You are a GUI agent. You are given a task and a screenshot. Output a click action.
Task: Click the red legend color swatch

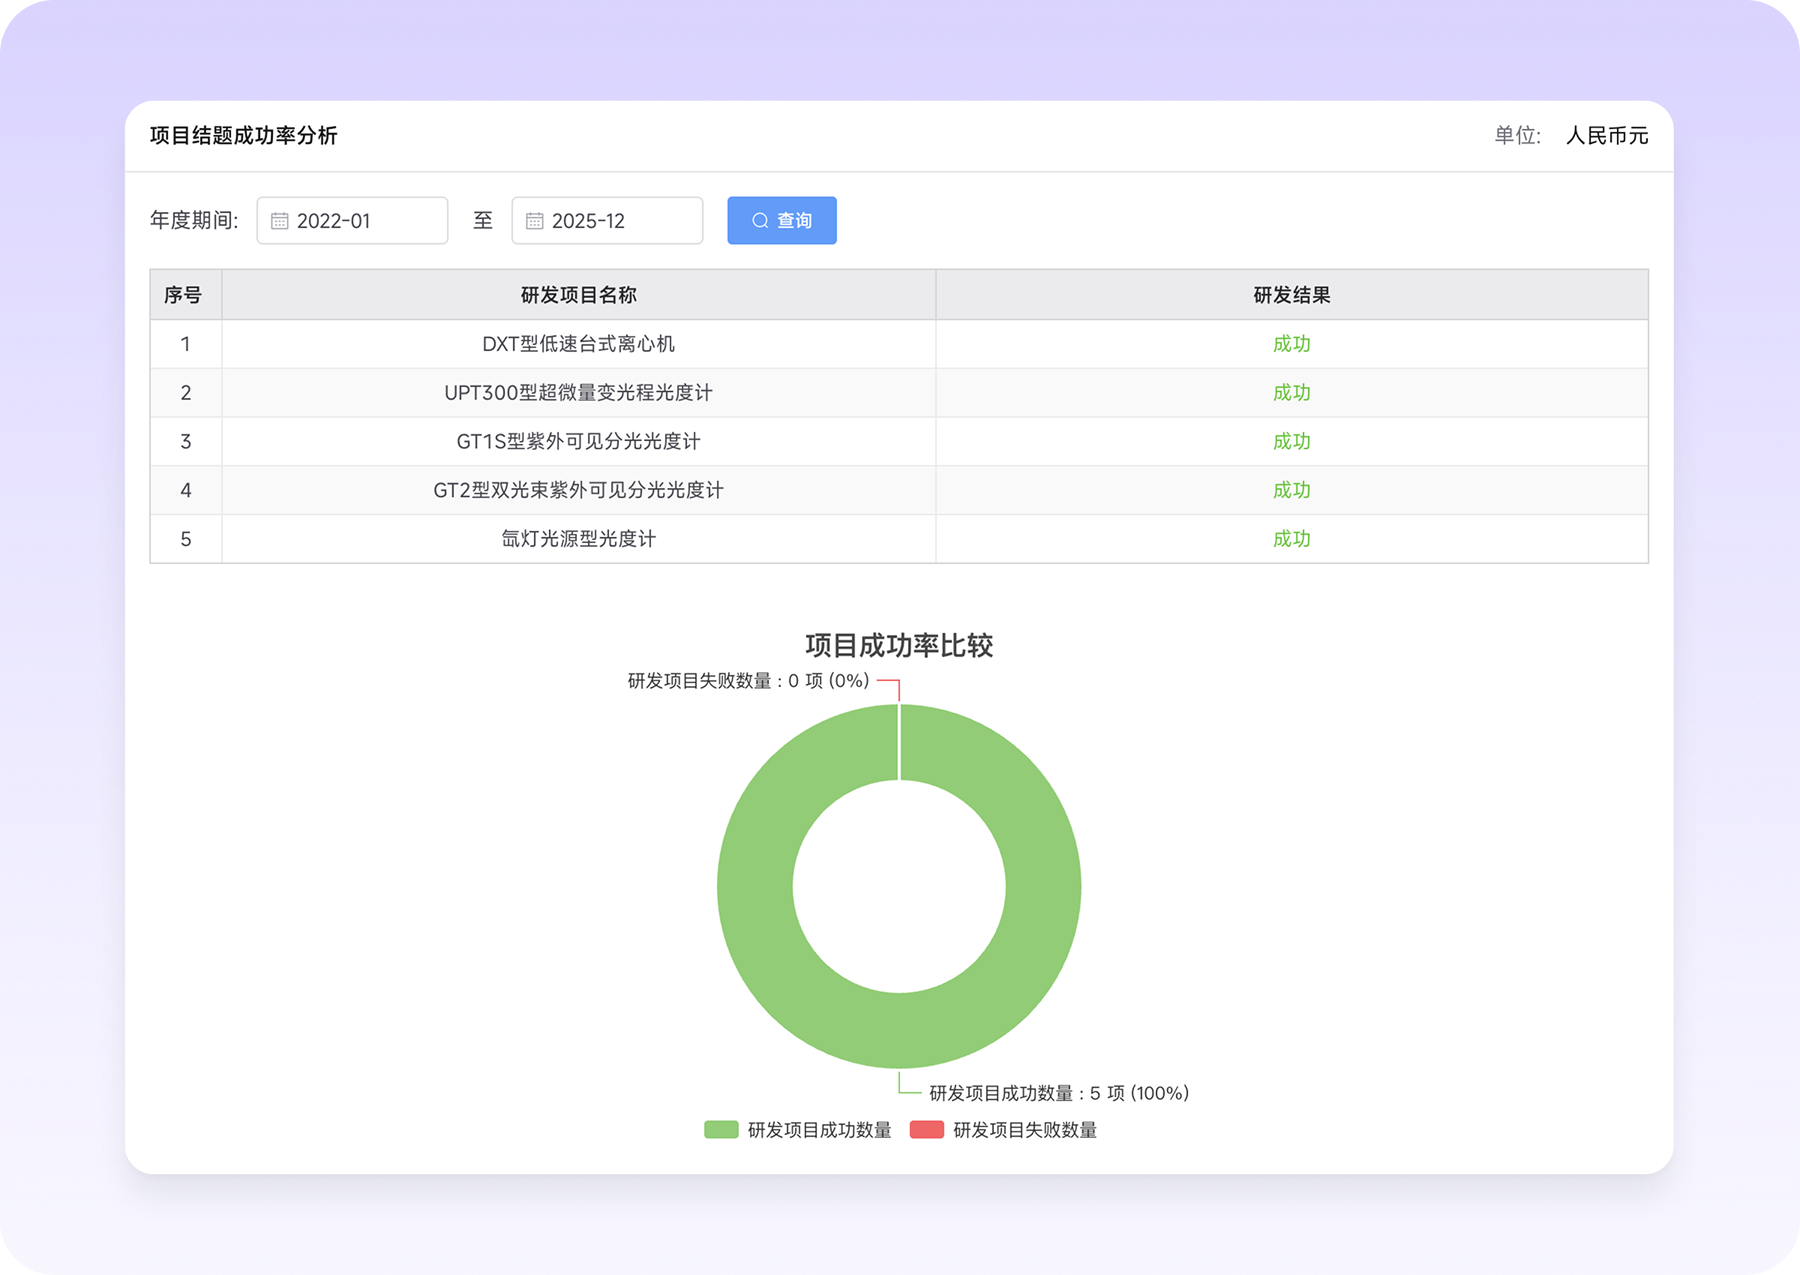927,1130
